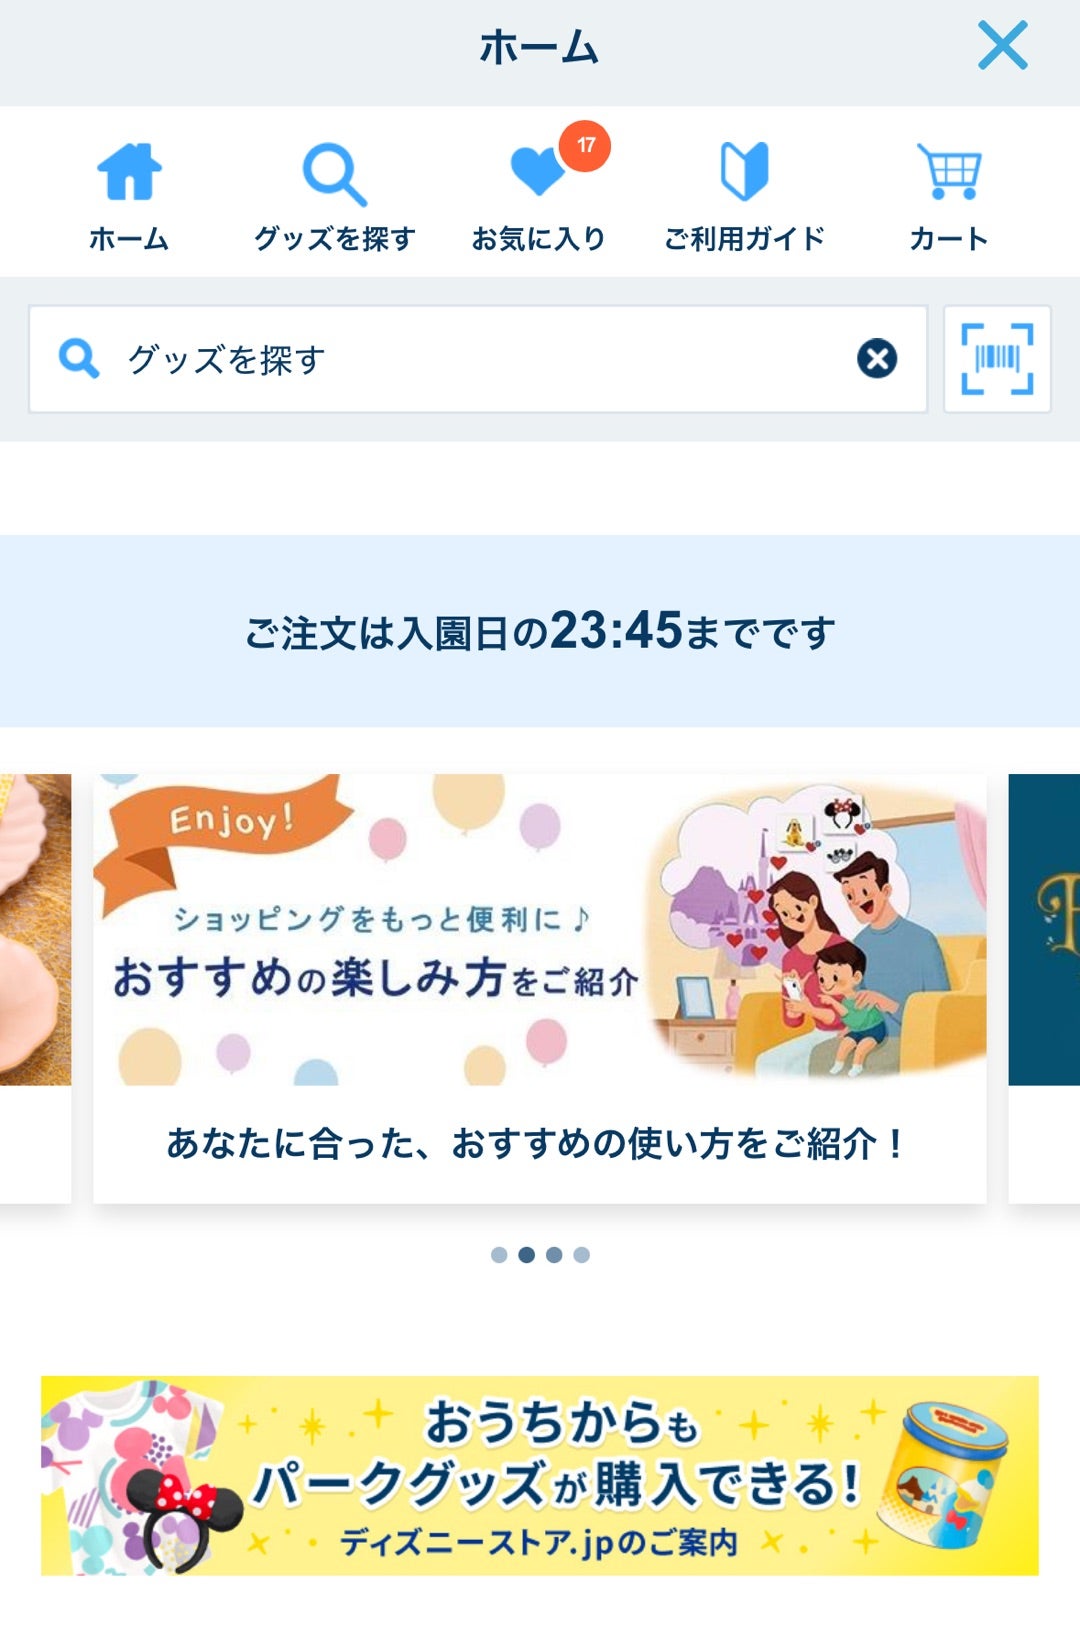Open the ディズニーストア.jp yellow banner
Viewport: 1080px width, 1647px height.
coord(540,1476)
